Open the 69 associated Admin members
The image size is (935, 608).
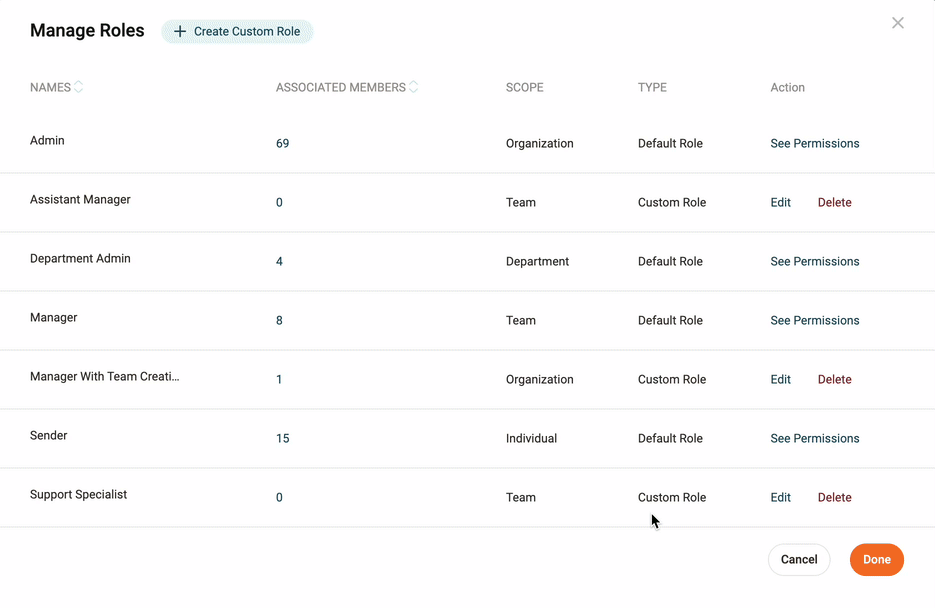point(282,144)
